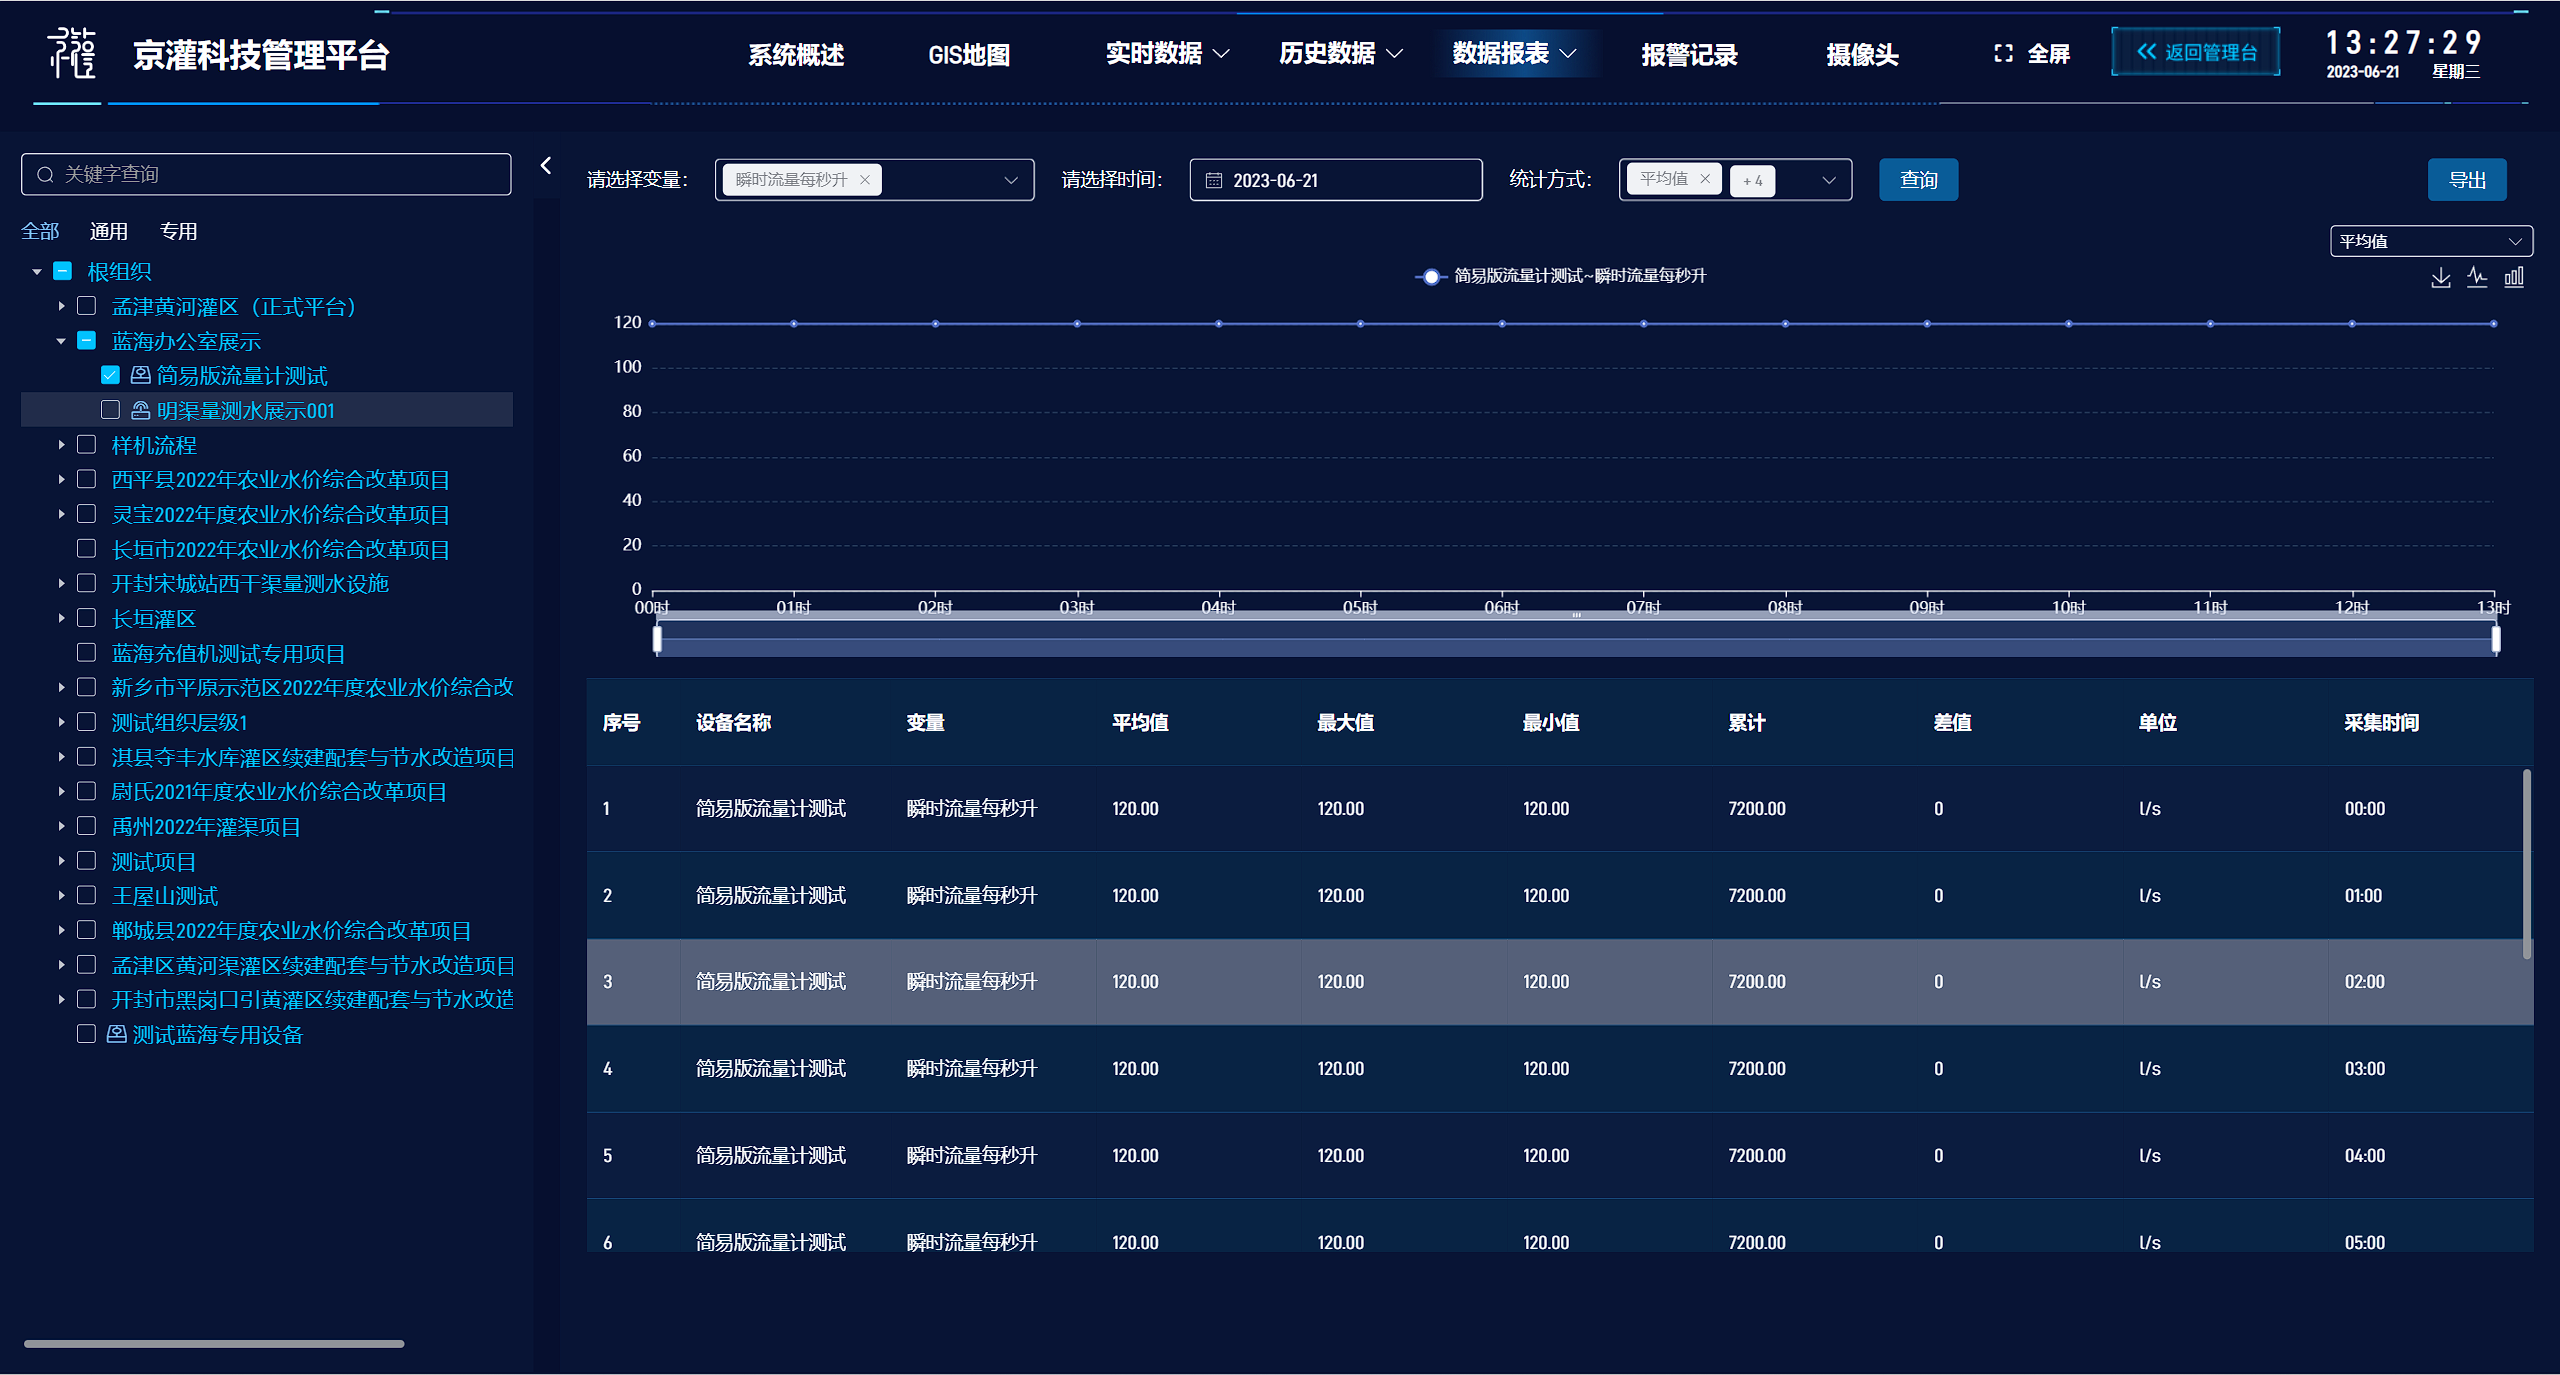The width and height of the screenshot is (2560, 1375).
Task: Click the sidebar horizontal scrollbar
Action: point(214,1343)
